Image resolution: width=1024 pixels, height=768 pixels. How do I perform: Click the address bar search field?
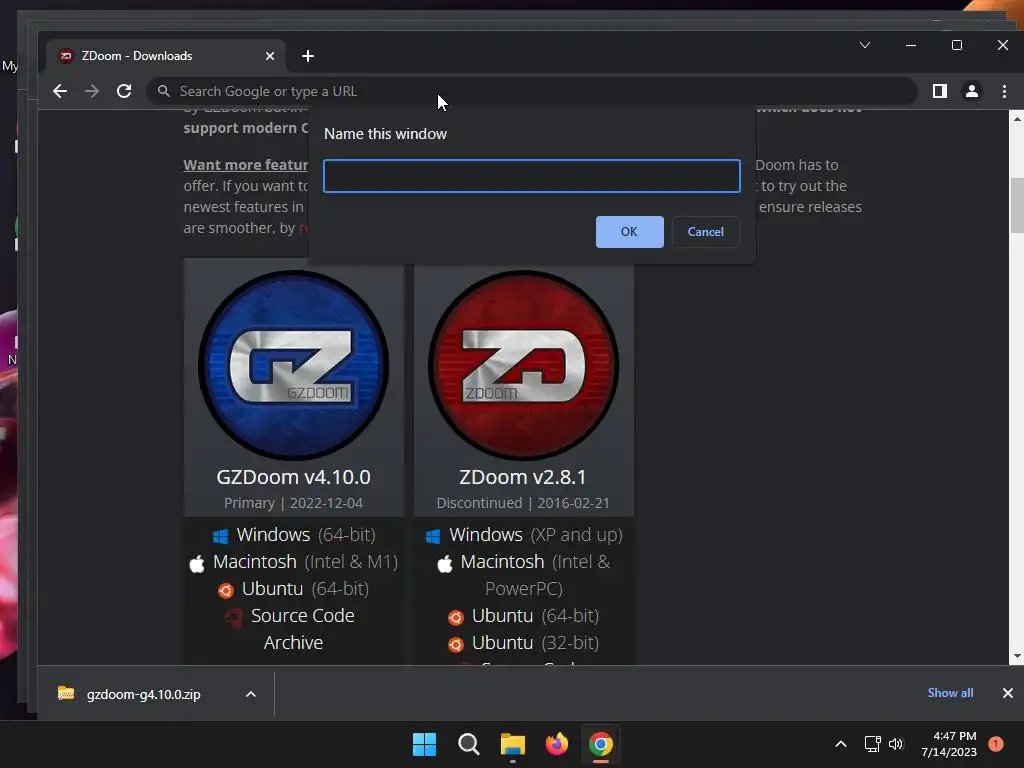point(532,91)
